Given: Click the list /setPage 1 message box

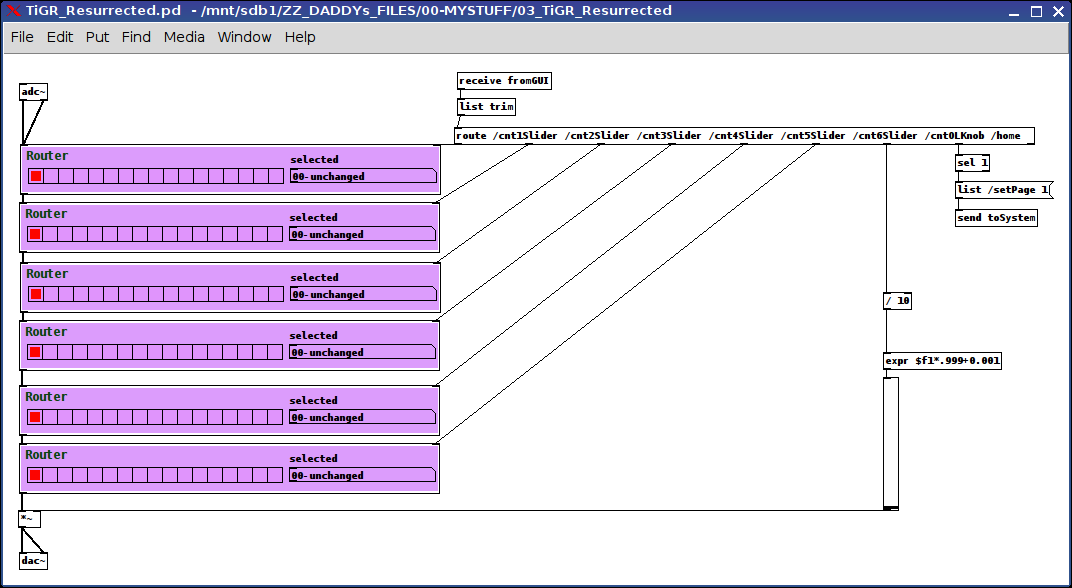Looking at the screenshot, I should tap(1004, 189).
